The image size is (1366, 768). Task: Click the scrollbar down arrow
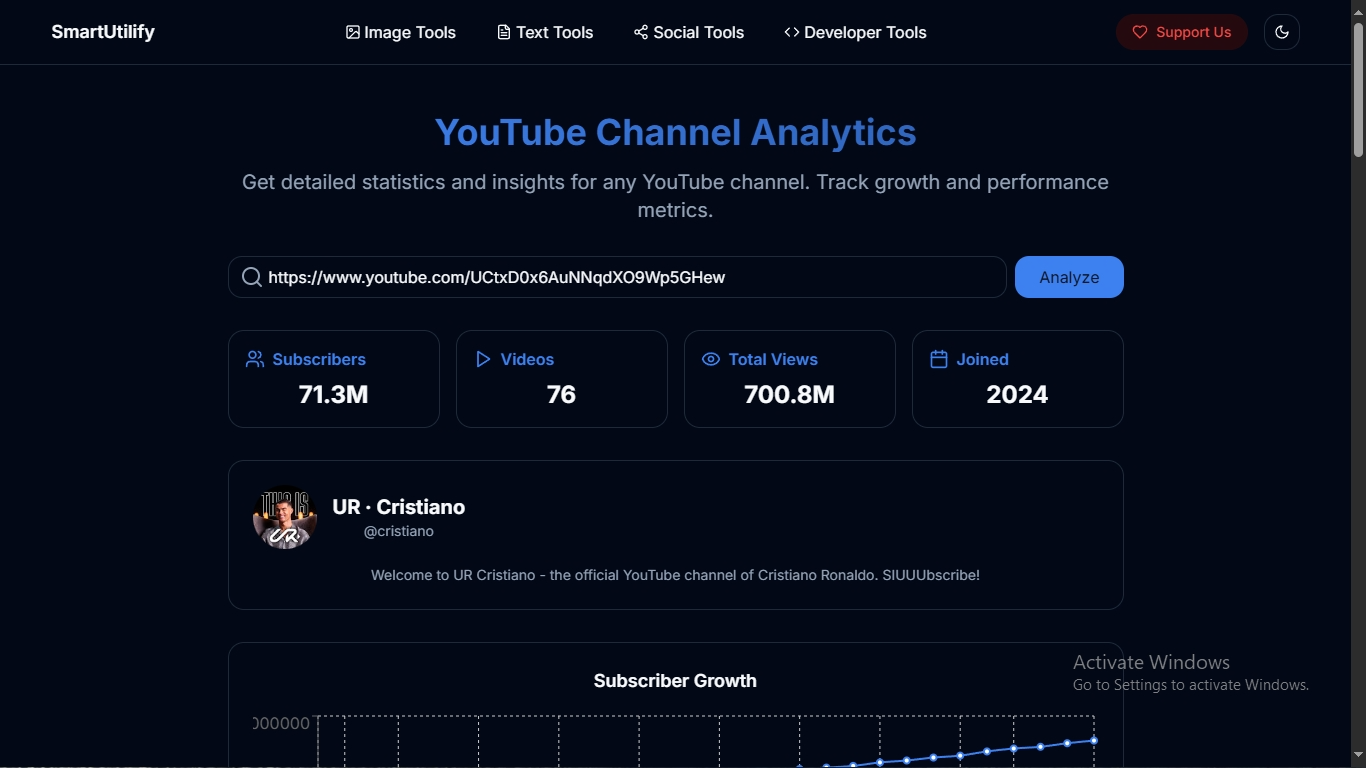coord(1358,757)
